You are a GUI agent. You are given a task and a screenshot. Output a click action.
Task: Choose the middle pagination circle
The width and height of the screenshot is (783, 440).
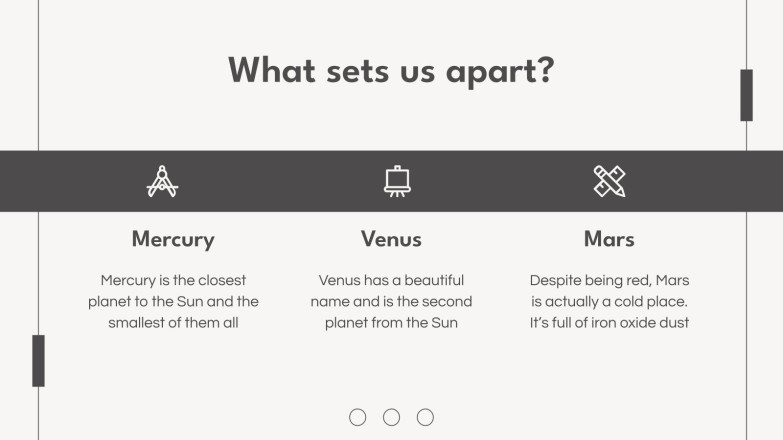[392, 417]
